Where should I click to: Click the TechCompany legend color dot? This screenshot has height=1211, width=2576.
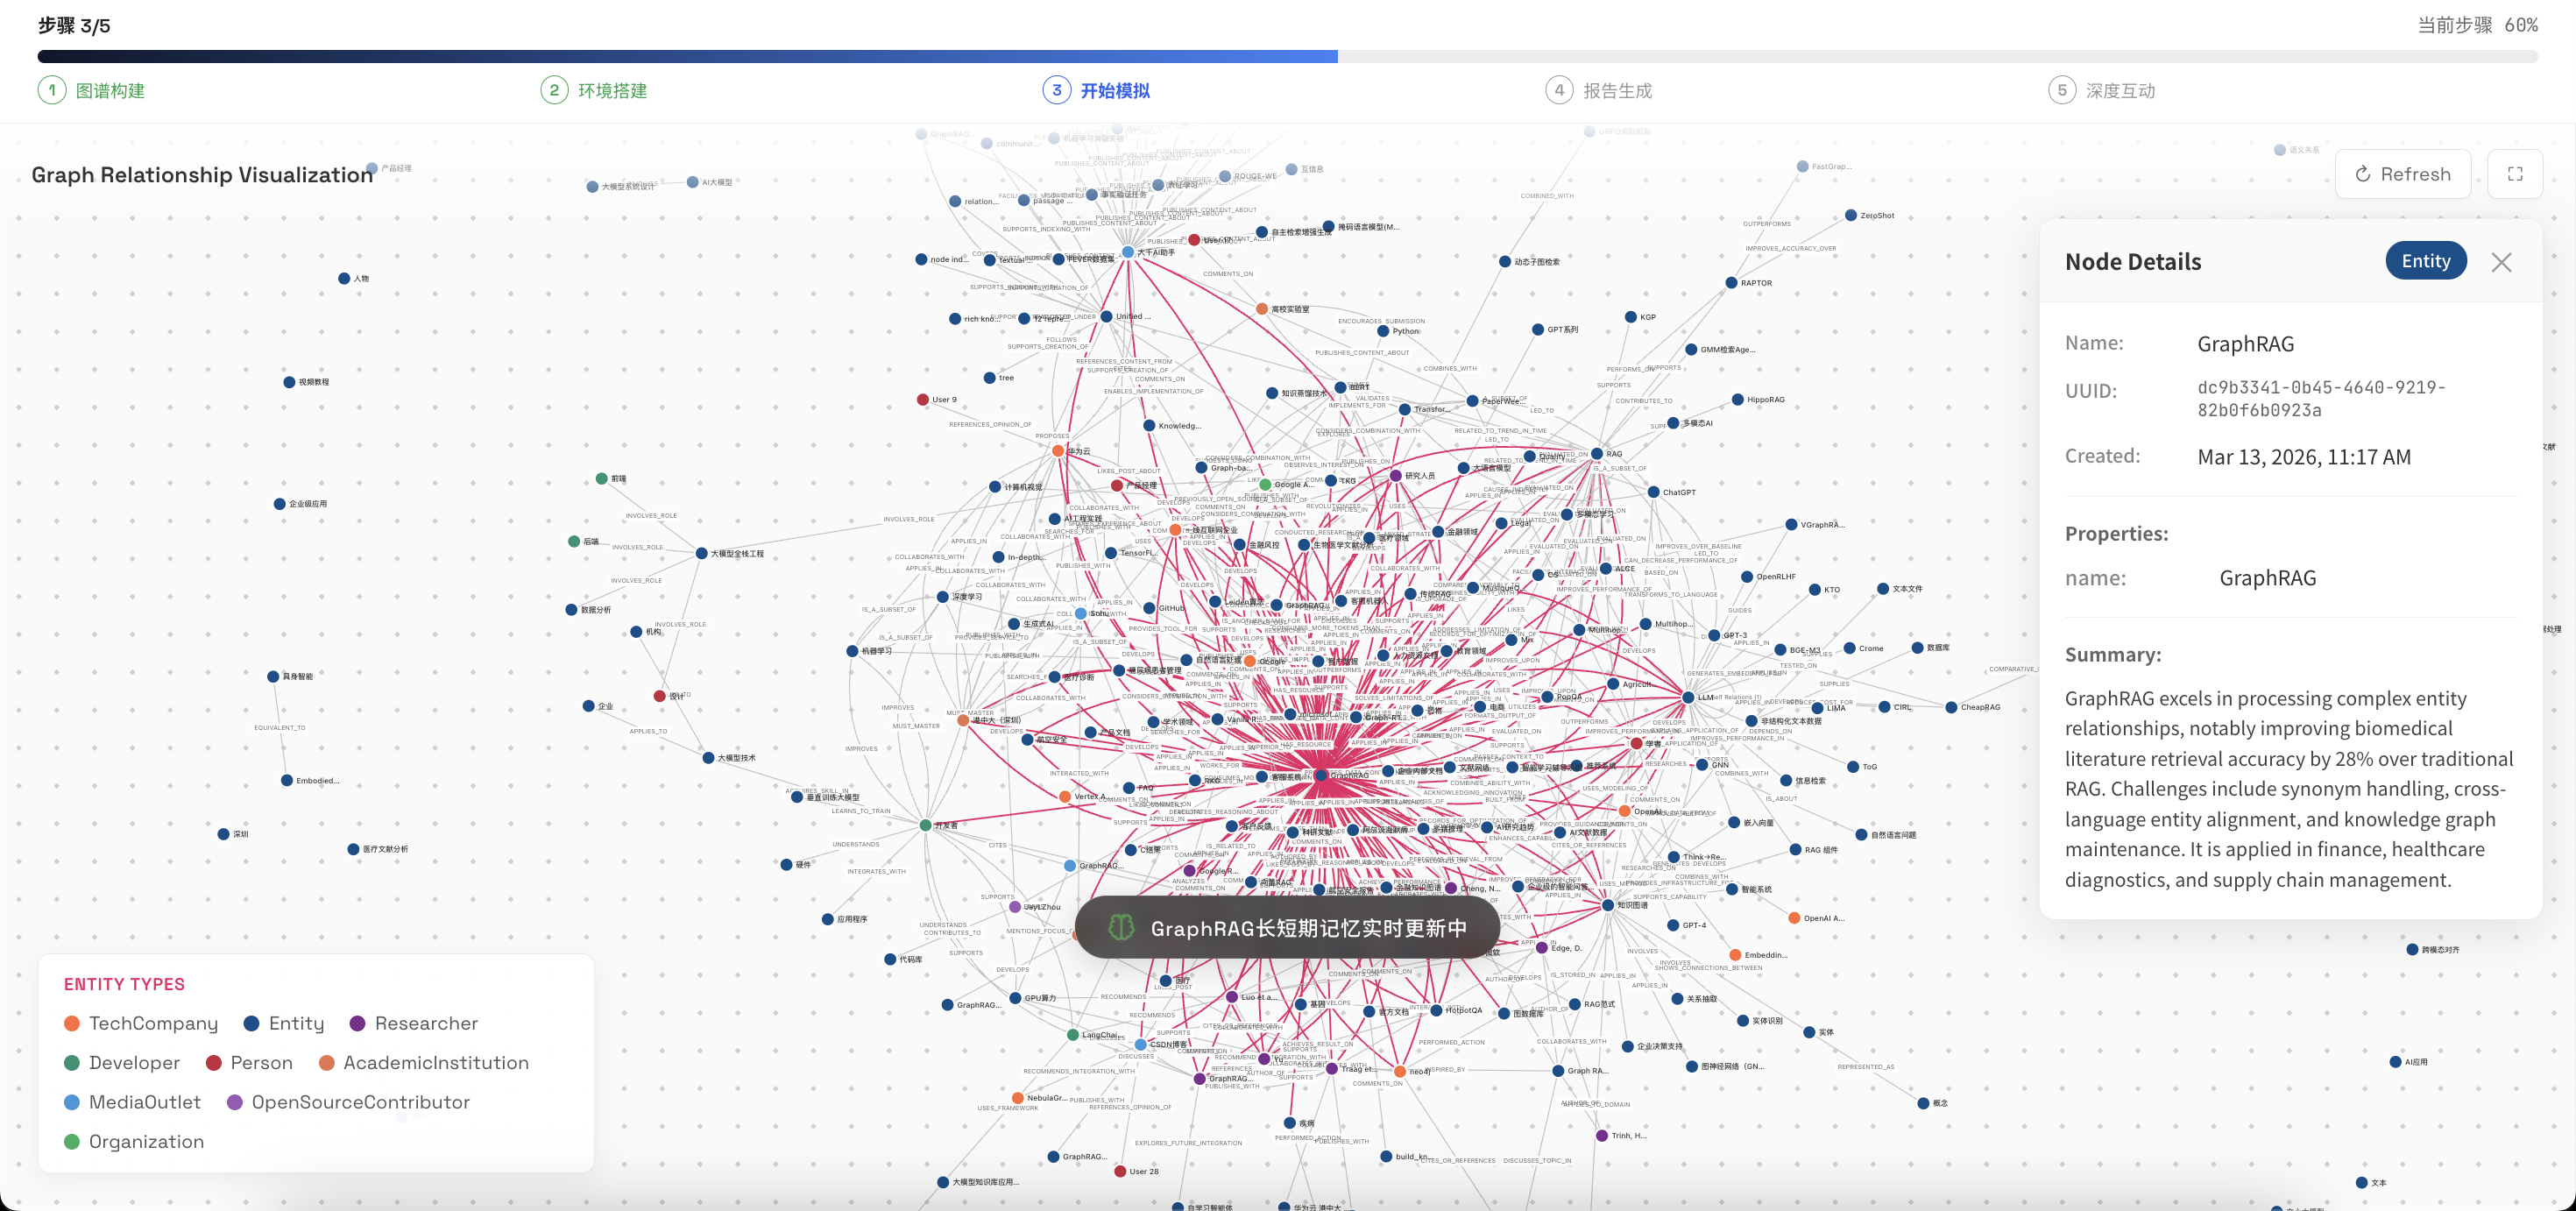pyautogui.click(x=72, y=1024)
